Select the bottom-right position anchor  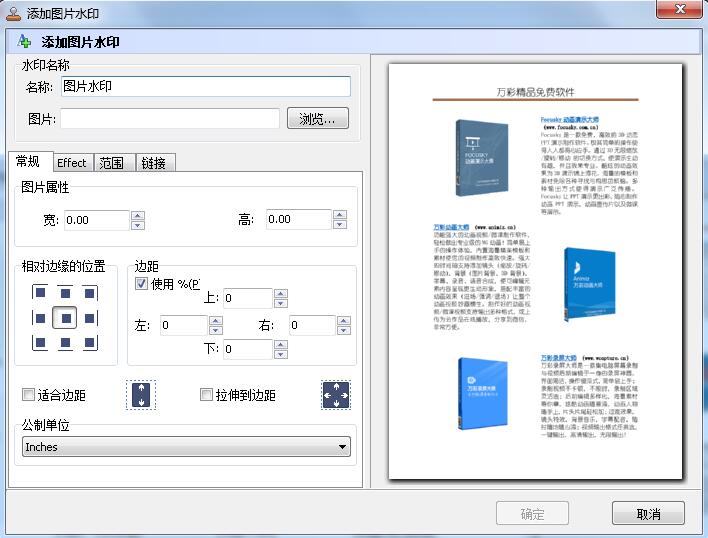88,342
